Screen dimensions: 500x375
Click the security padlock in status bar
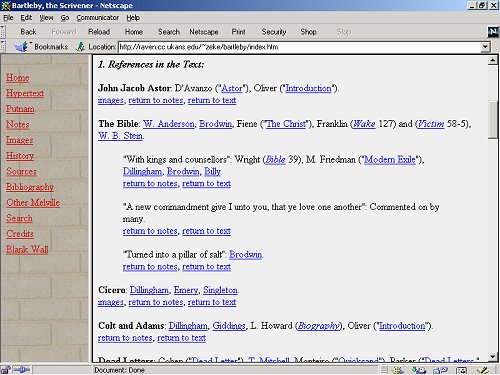(5, 370)
